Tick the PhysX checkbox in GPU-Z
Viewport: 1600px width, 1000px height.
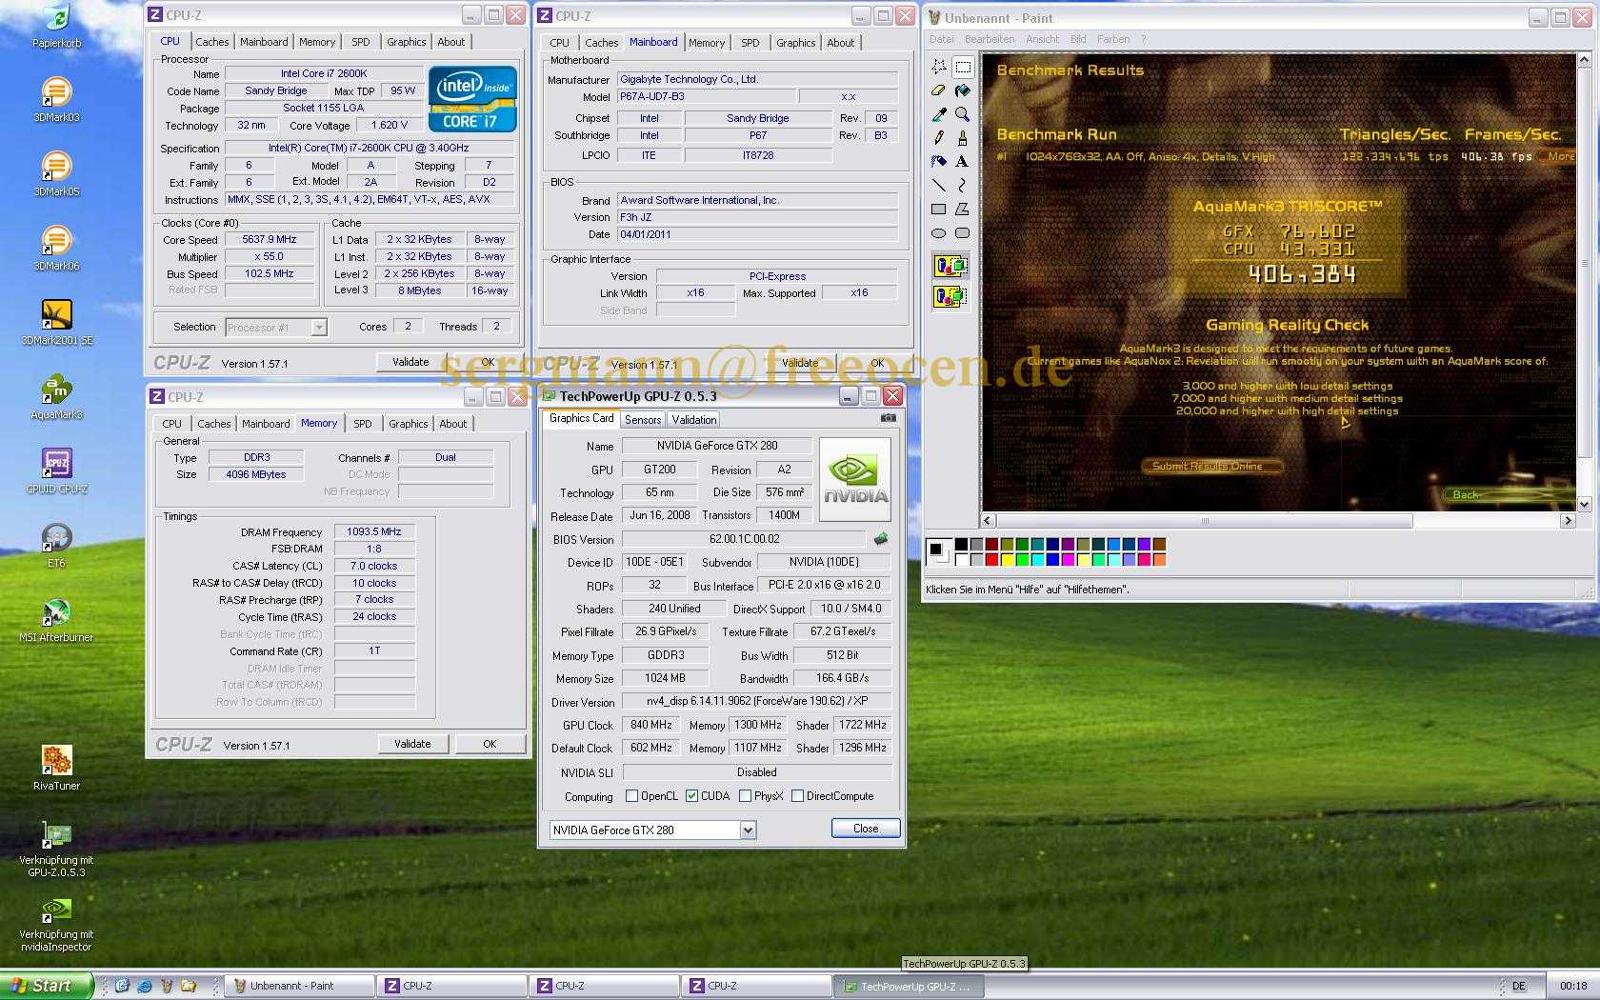click(744, 796)
